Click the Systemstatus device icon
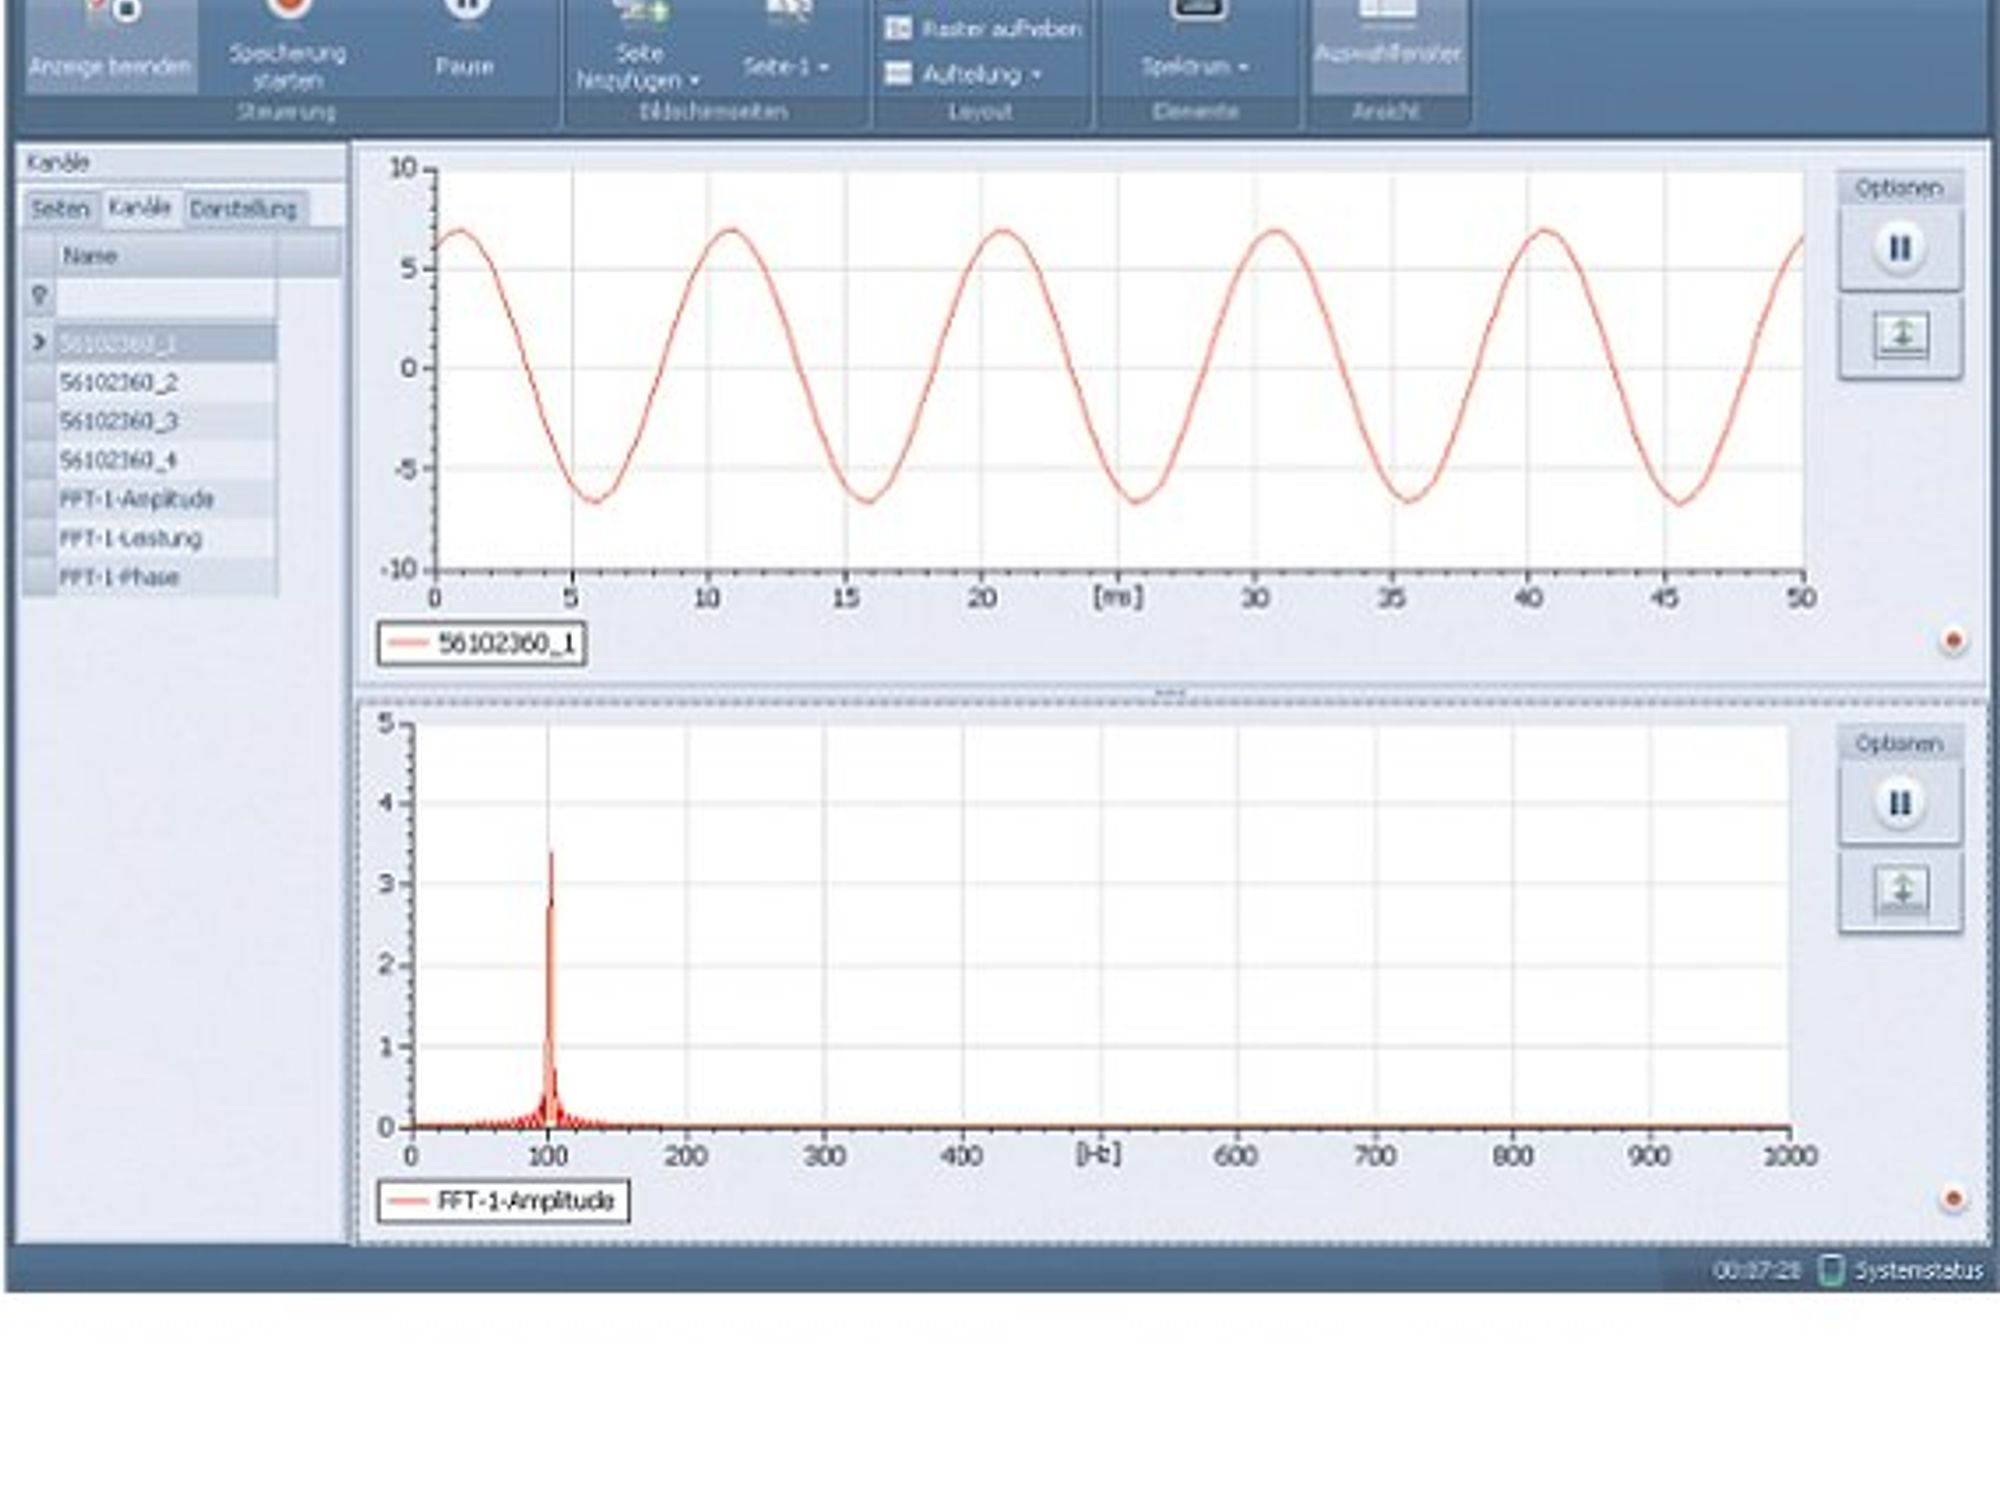The image size is (2000, 1500). (x=1830, y=1270)
